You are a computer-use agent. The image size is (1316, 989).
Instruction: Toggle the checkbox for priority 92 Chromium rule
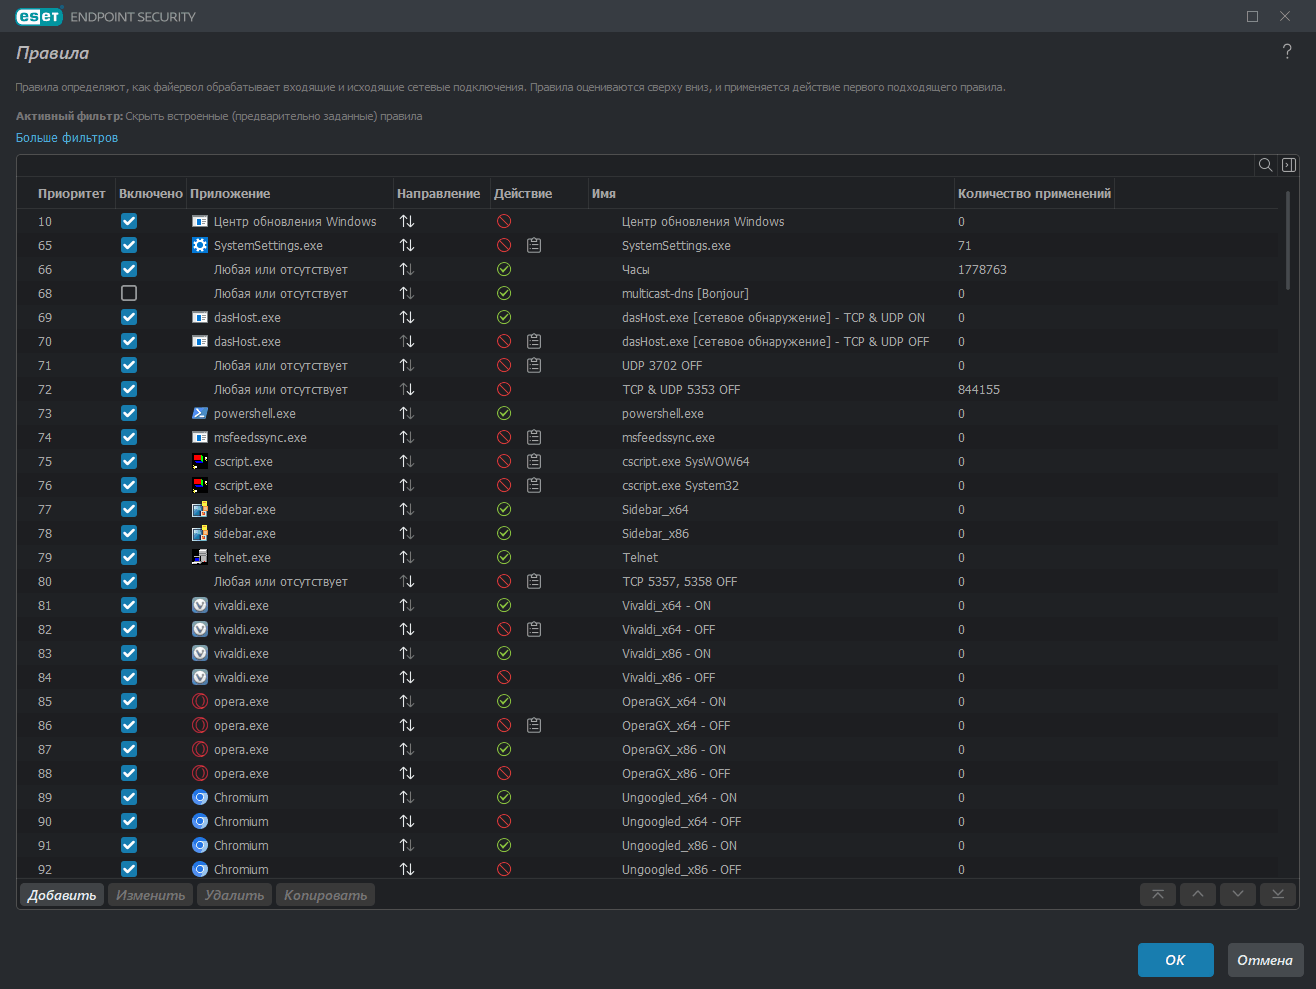click(x=129, y=869)
